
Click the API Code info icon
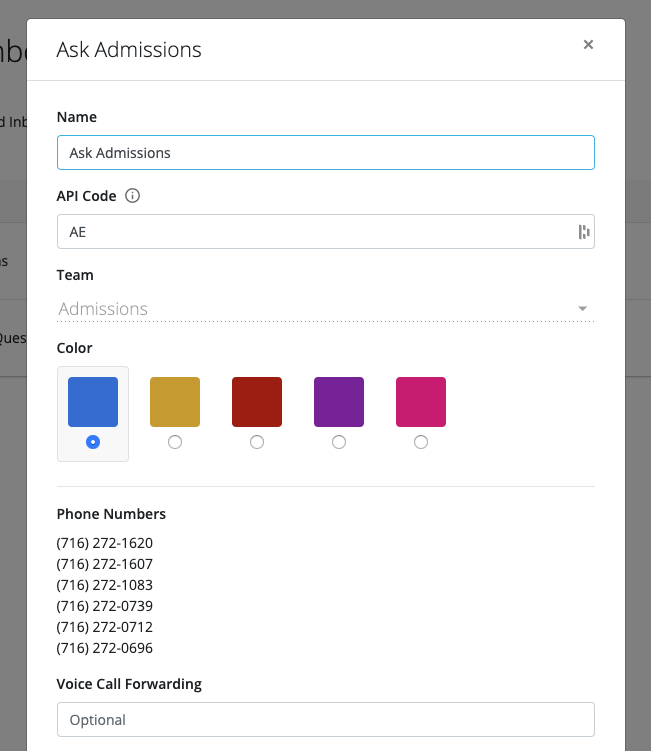(x=132, y=196)
